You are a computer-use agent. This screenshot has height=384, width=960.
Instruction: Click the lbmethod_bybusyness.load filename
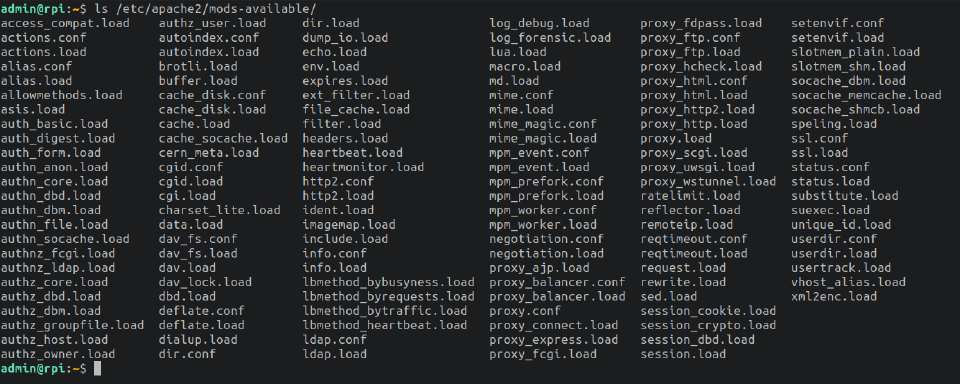pyautogui.click(x=388, y=282)
